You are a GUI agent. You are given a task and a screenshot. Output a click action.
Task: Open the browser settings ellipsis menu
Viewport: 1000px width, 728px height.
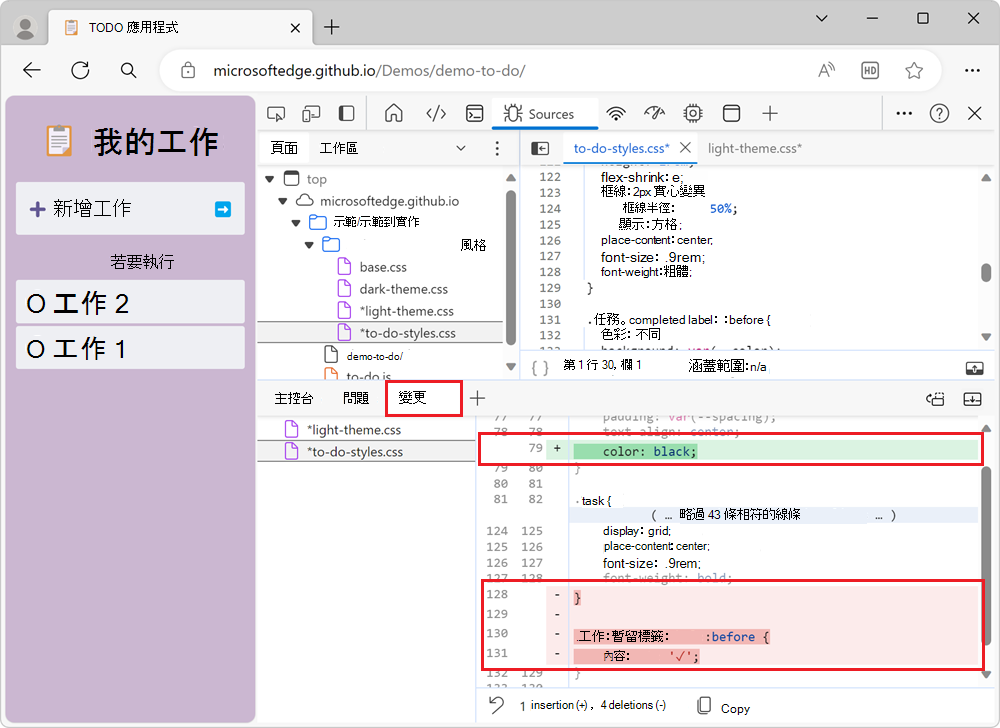coord(972,70)
